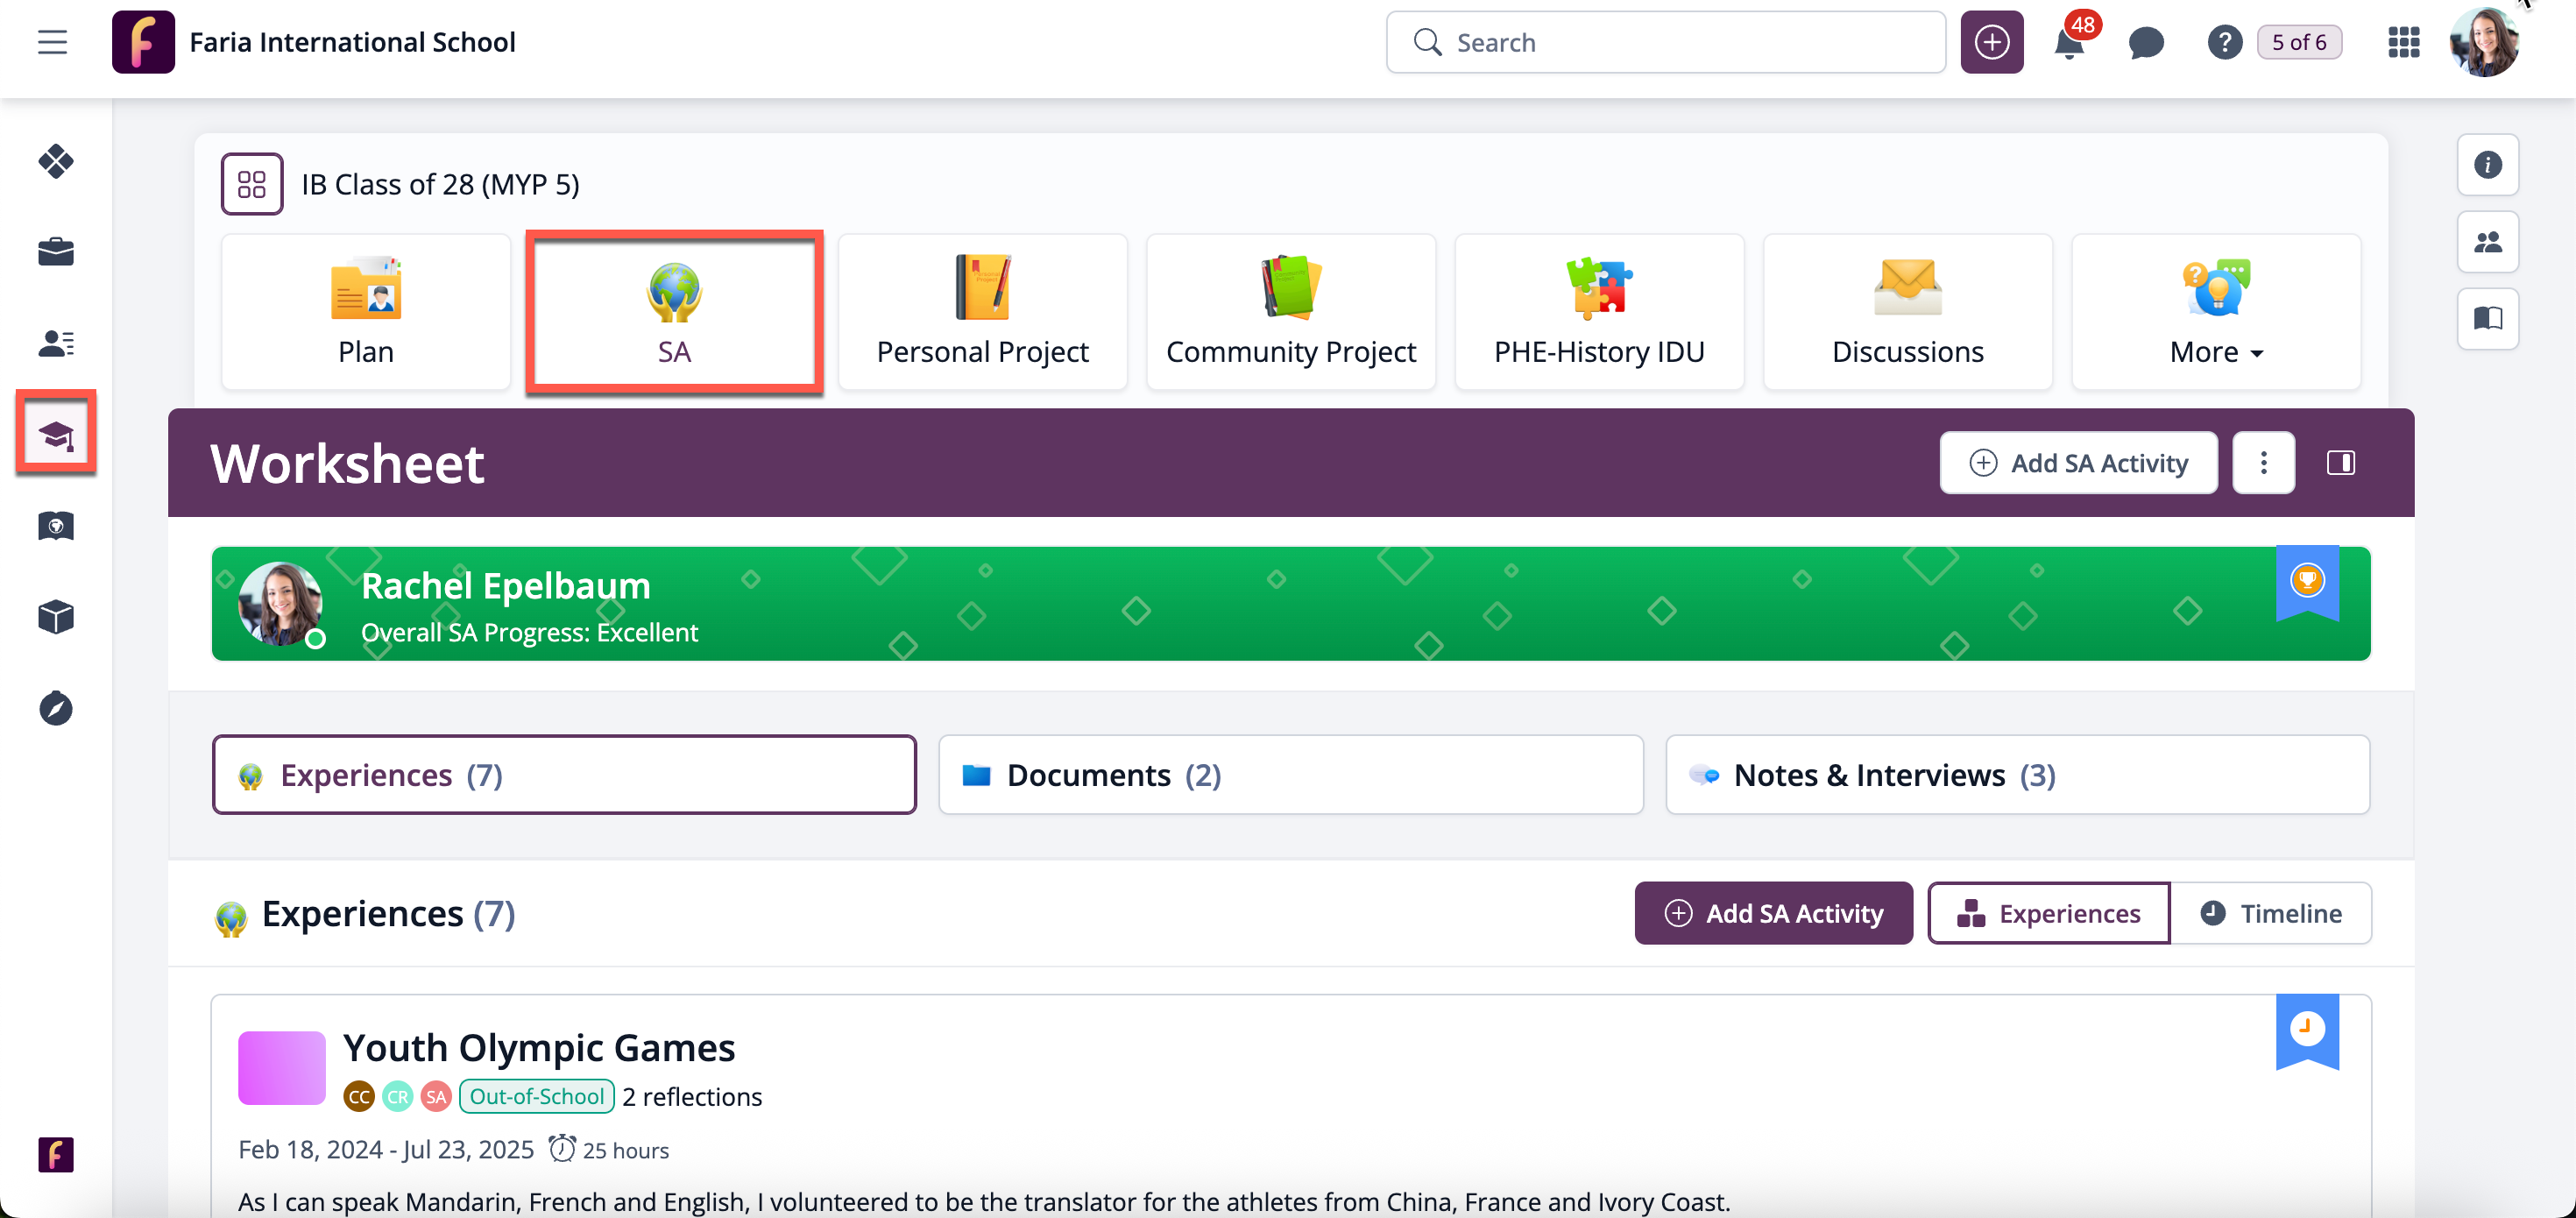Open the Personal Project tab
The image size is (2576, 1218).
tap(982, 312)
